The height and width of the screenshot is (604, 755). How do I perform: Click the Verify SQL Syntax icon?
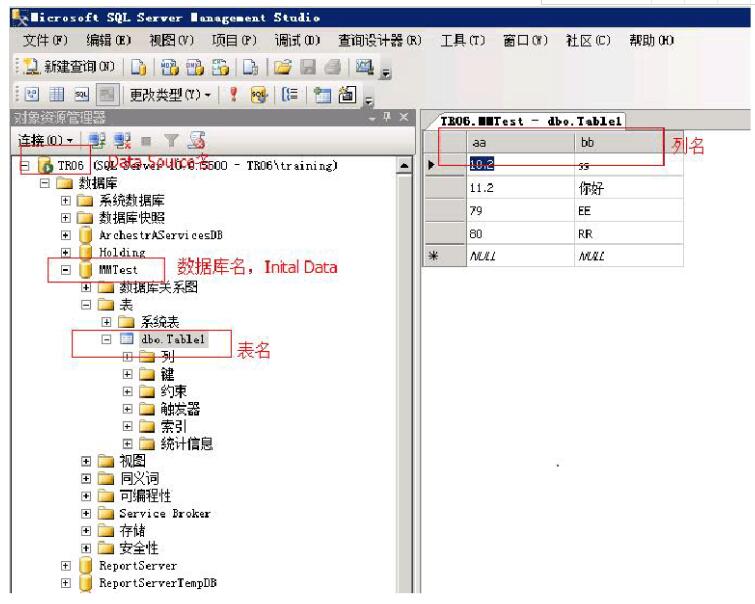click(x=259, y=94)
